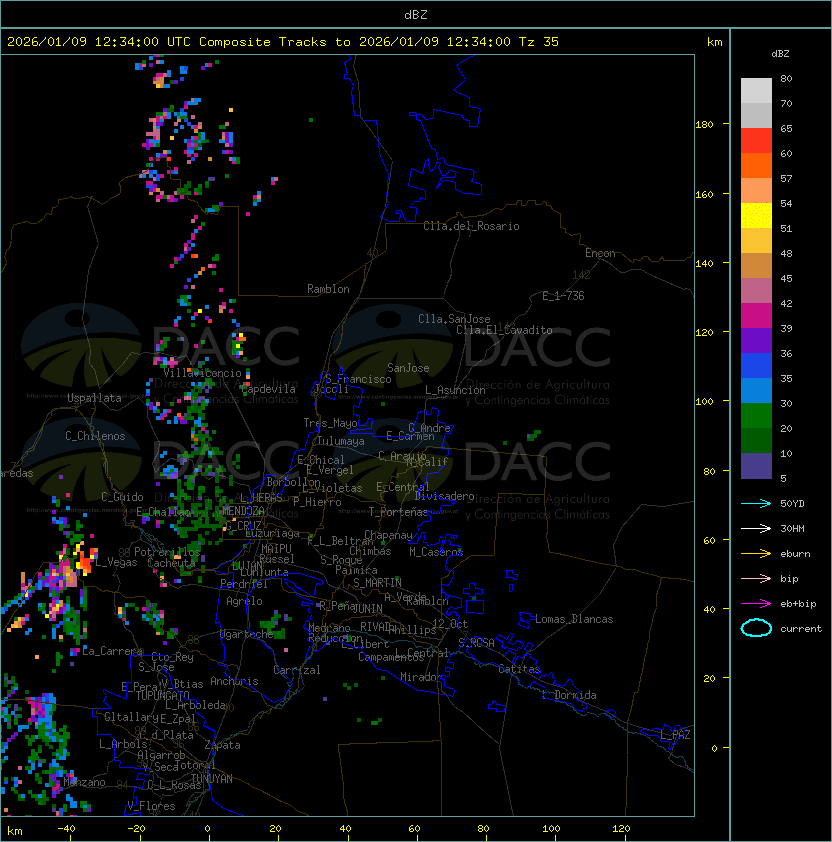Select the pink bip arrow in legend
Screen dimensions: 832x842
756,579
